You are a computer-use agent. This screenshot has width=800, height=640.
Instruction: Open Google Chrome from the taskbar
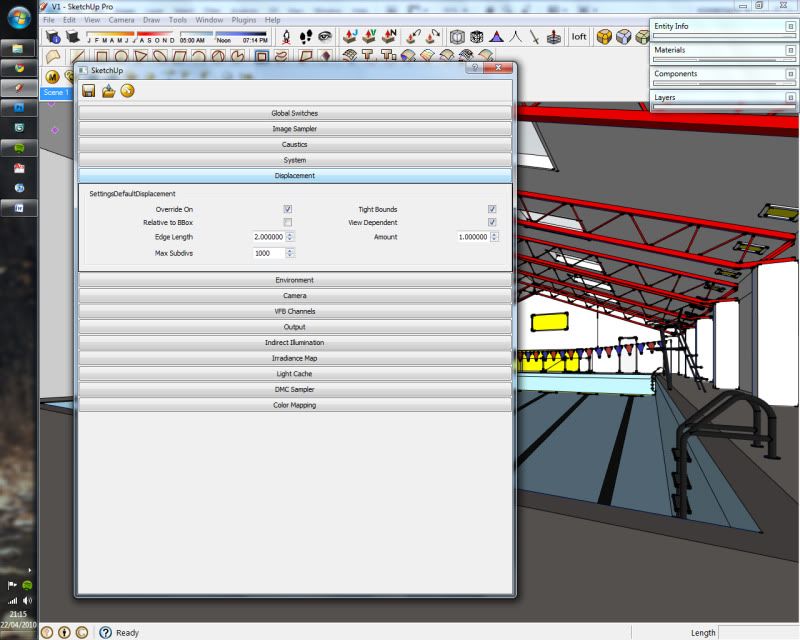click(x=19, y=68)
